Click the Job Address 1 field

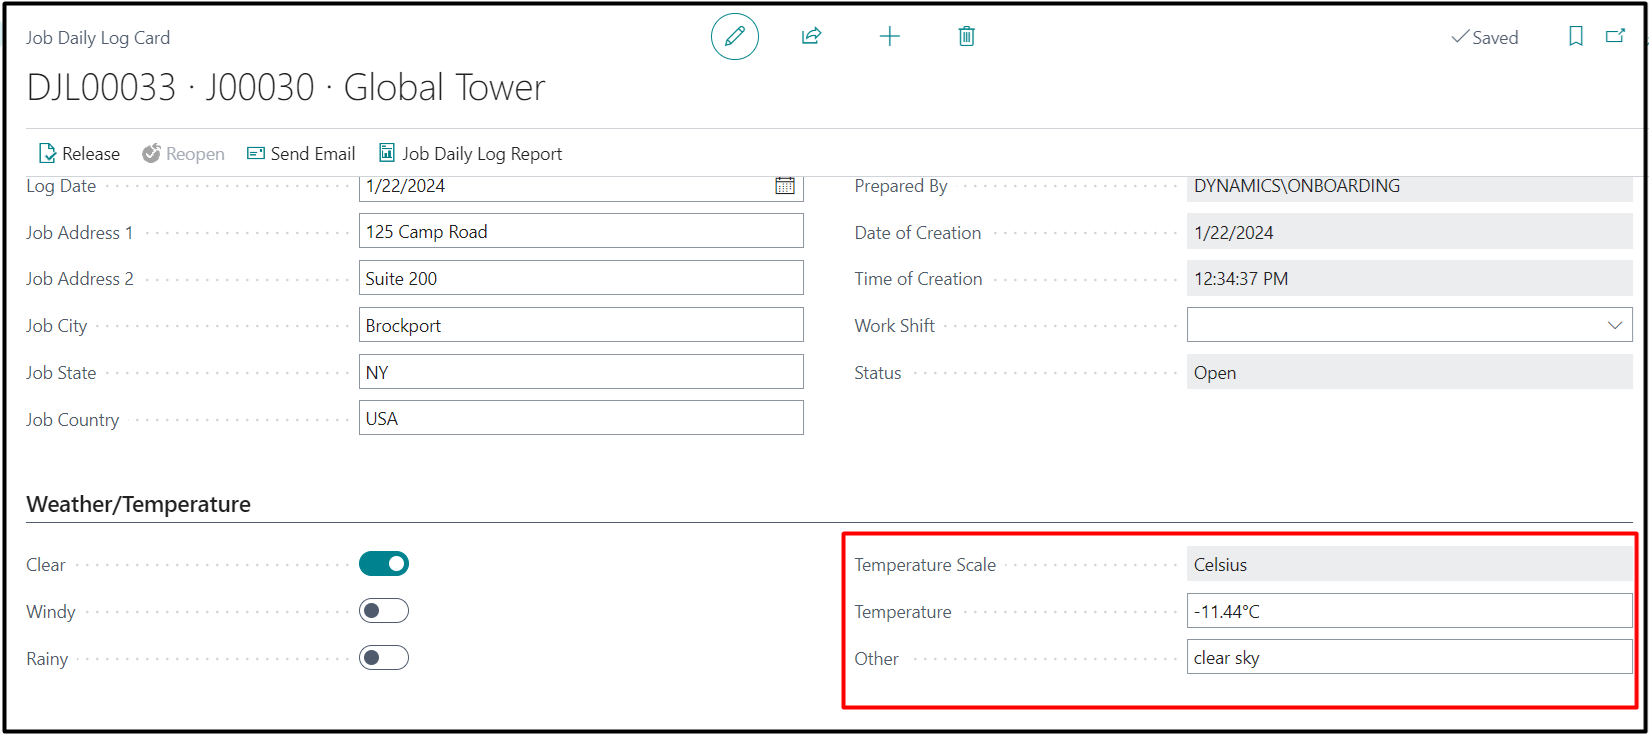(580, 232)
